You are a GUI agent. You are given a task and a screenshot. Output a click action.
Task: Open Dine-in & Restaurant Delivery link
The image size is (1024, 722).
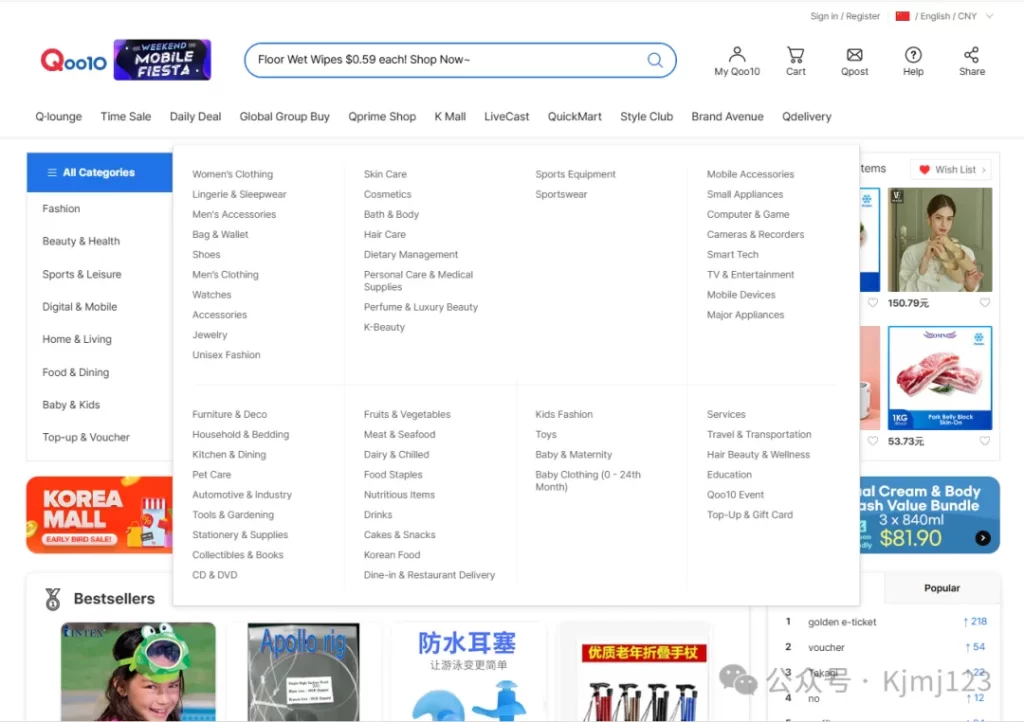(429, 575)
